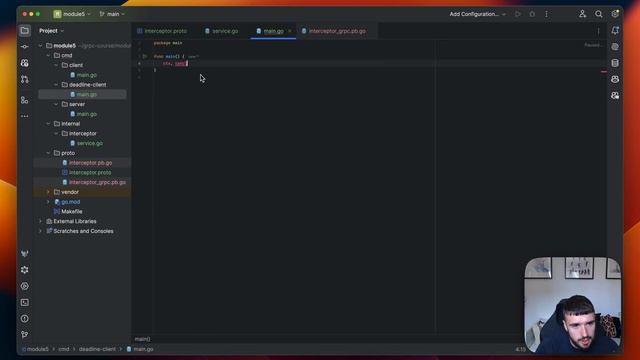640x360 pixels.
Task: Collapse the client folder
Action: (x=56, y=65)
